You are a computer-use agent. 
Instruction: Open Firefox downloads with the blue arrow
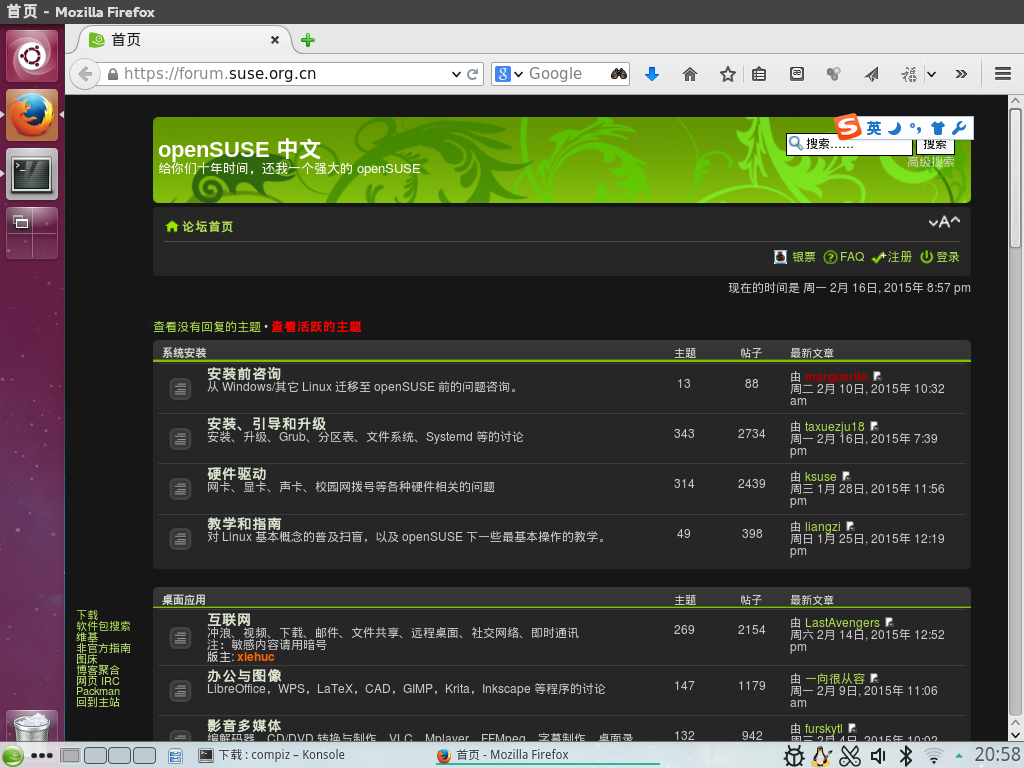coord(652,74)
